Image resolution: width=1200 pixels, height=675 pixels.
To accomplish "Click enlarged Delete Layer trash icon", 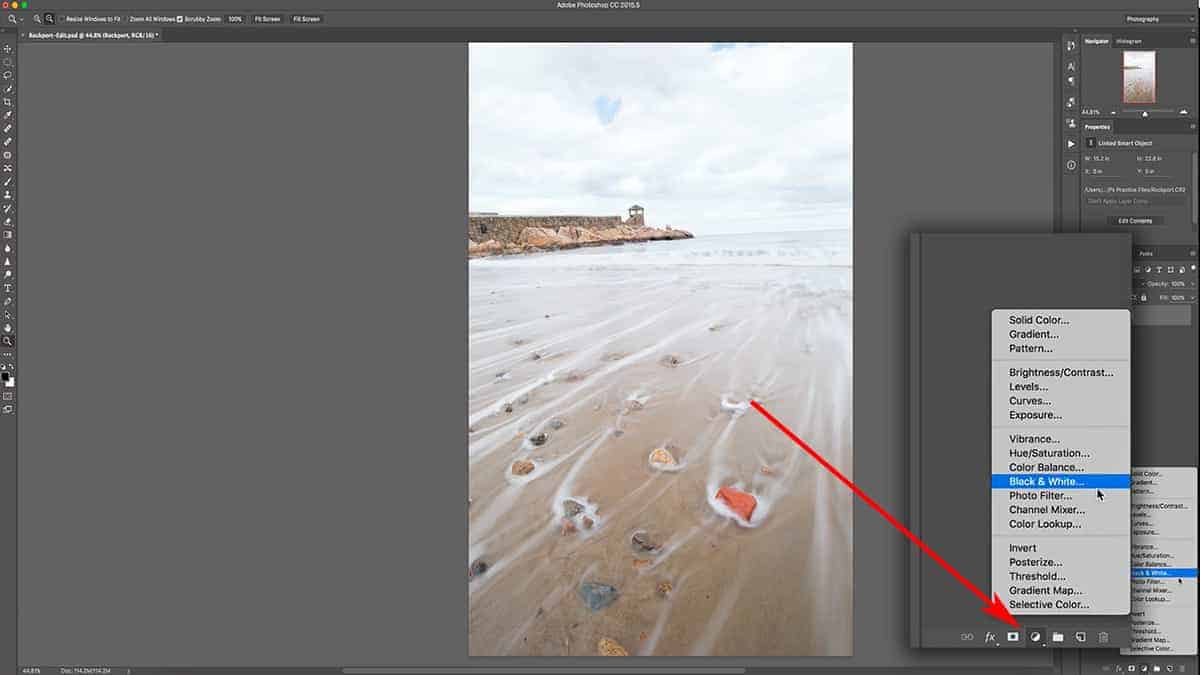I will [1104, 636].
